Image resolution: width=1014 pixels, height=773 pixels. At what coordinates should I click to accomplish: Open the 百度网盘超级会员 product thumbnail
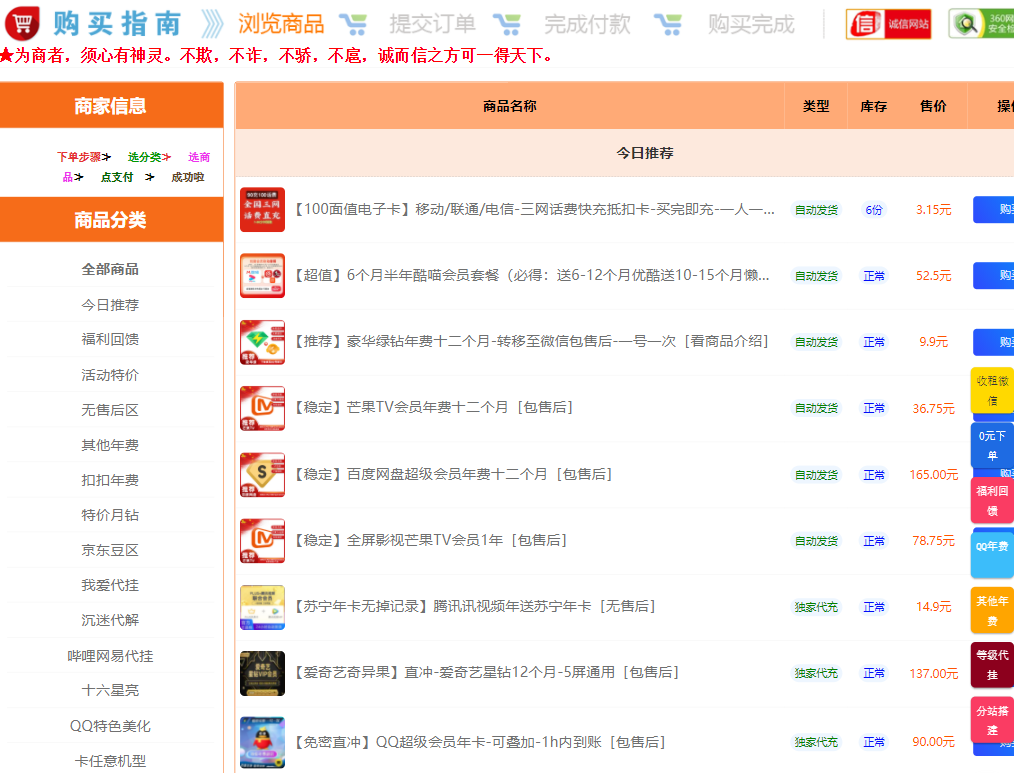[263, 474]
